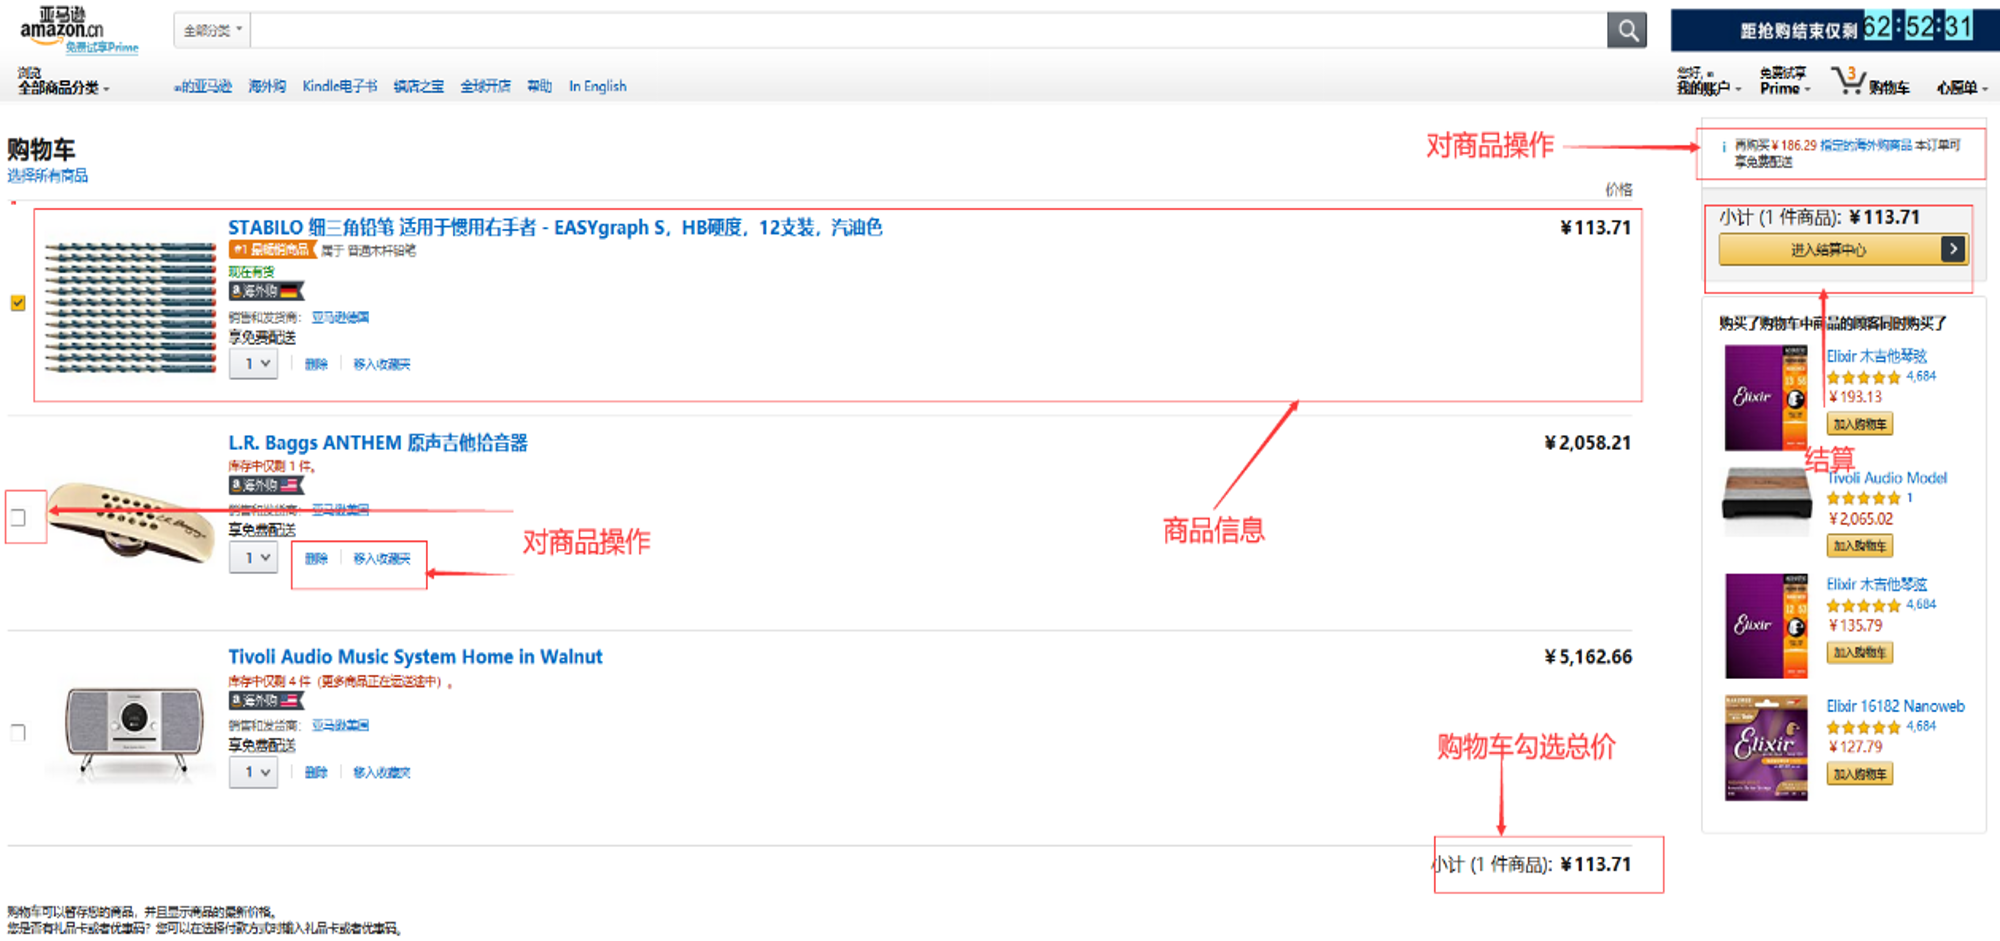
Task: Select all items via 选择所有商品
Action: 47,176
